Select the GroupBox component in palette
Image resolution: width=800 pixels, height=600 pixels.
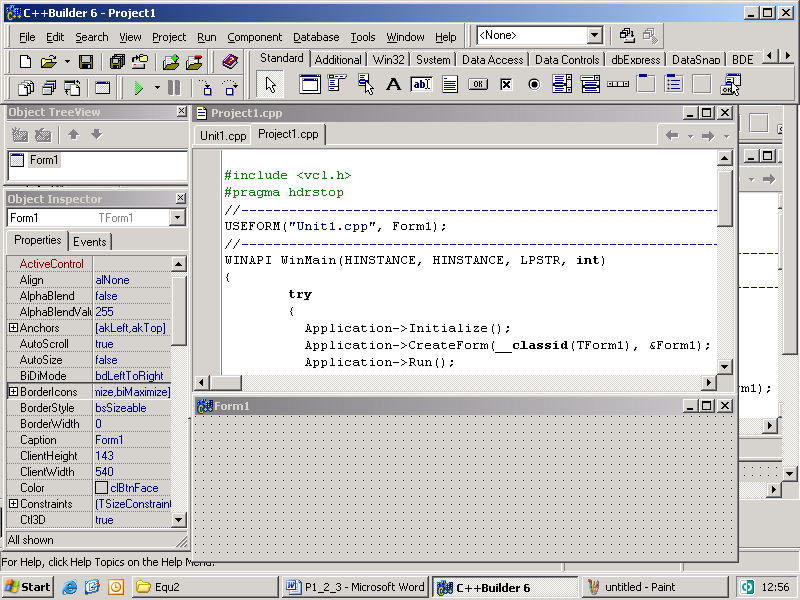point(646,84)
